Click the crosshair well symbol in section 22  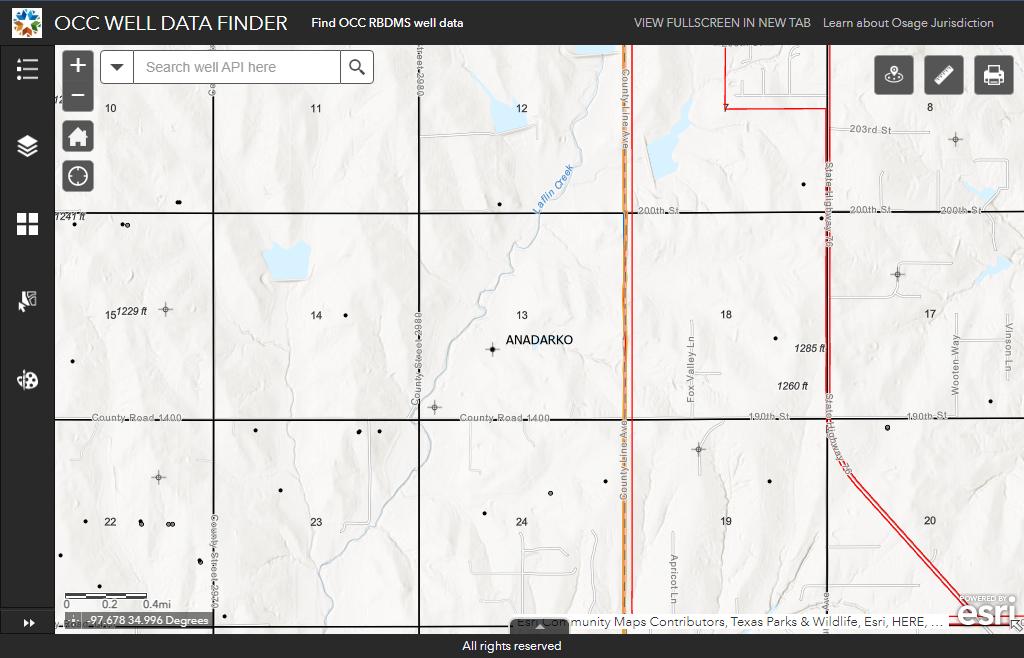point(159,478)
